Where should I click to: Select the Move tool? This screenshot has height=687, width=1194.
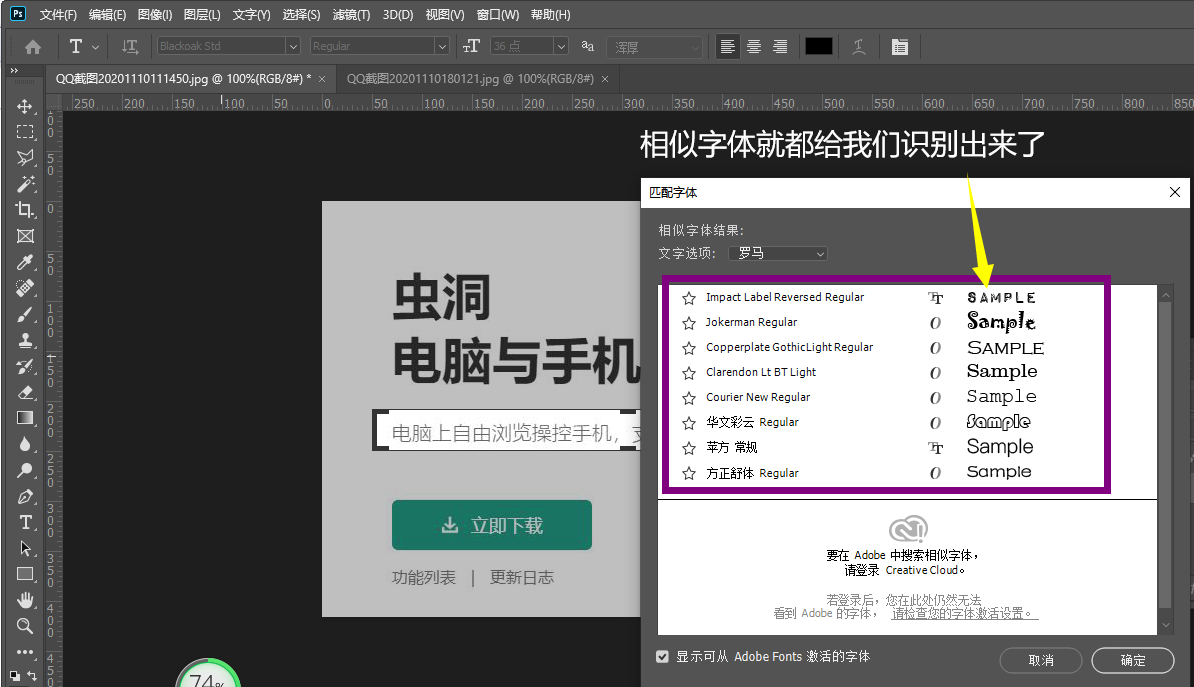click(x=25, y=106)
